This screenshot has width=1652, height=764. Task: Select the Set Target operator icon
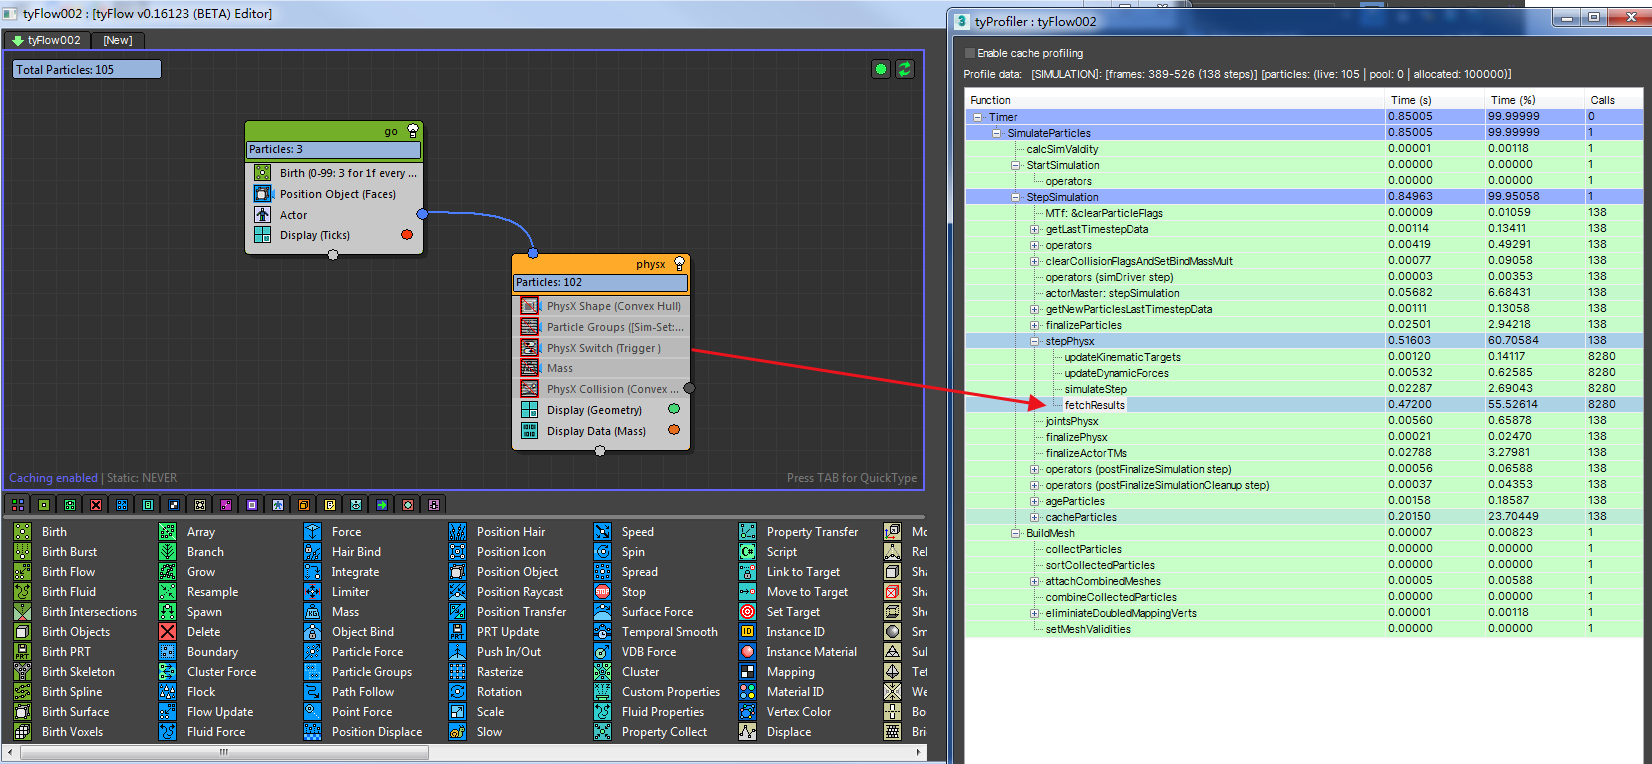pos(747,612)
